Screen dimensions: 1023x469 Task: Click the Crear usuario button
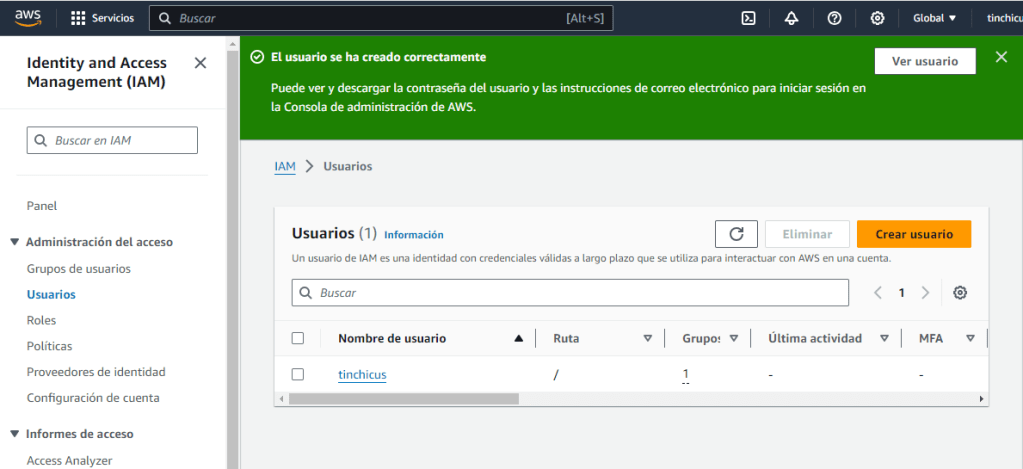[x=913, y=234]
